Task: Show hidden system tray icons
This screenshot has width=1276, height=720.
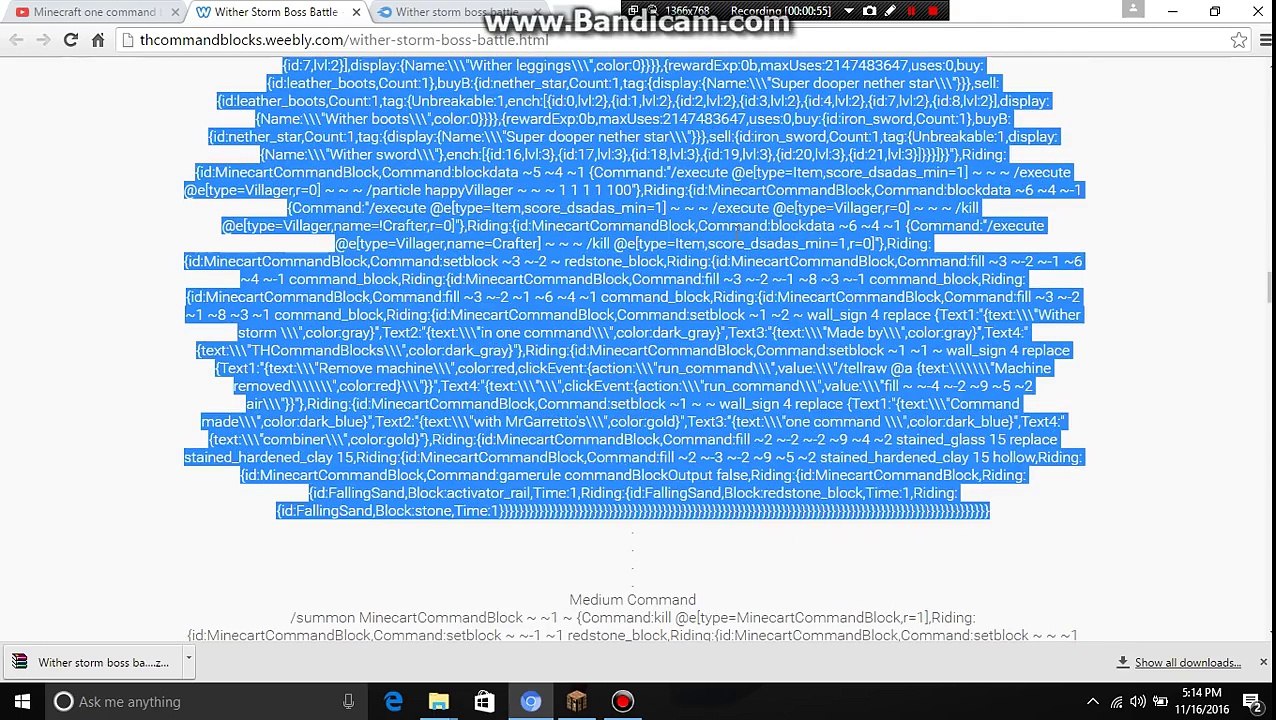Action: (1093, 702)
